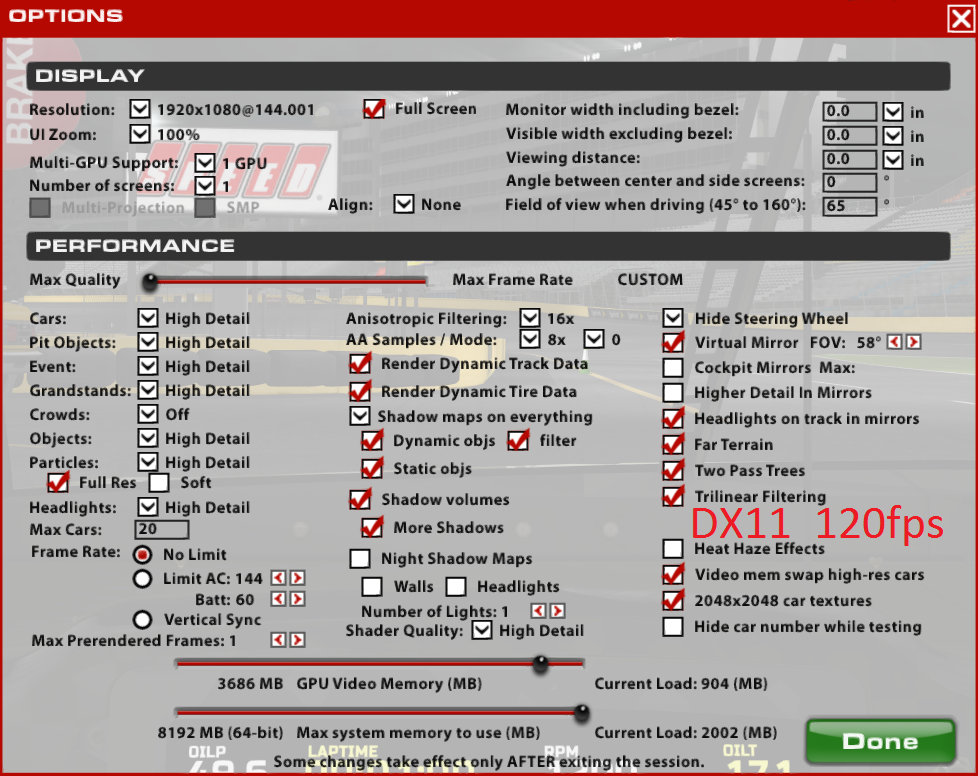Select the Vertical Sync radio button

(x=143, y=620)
